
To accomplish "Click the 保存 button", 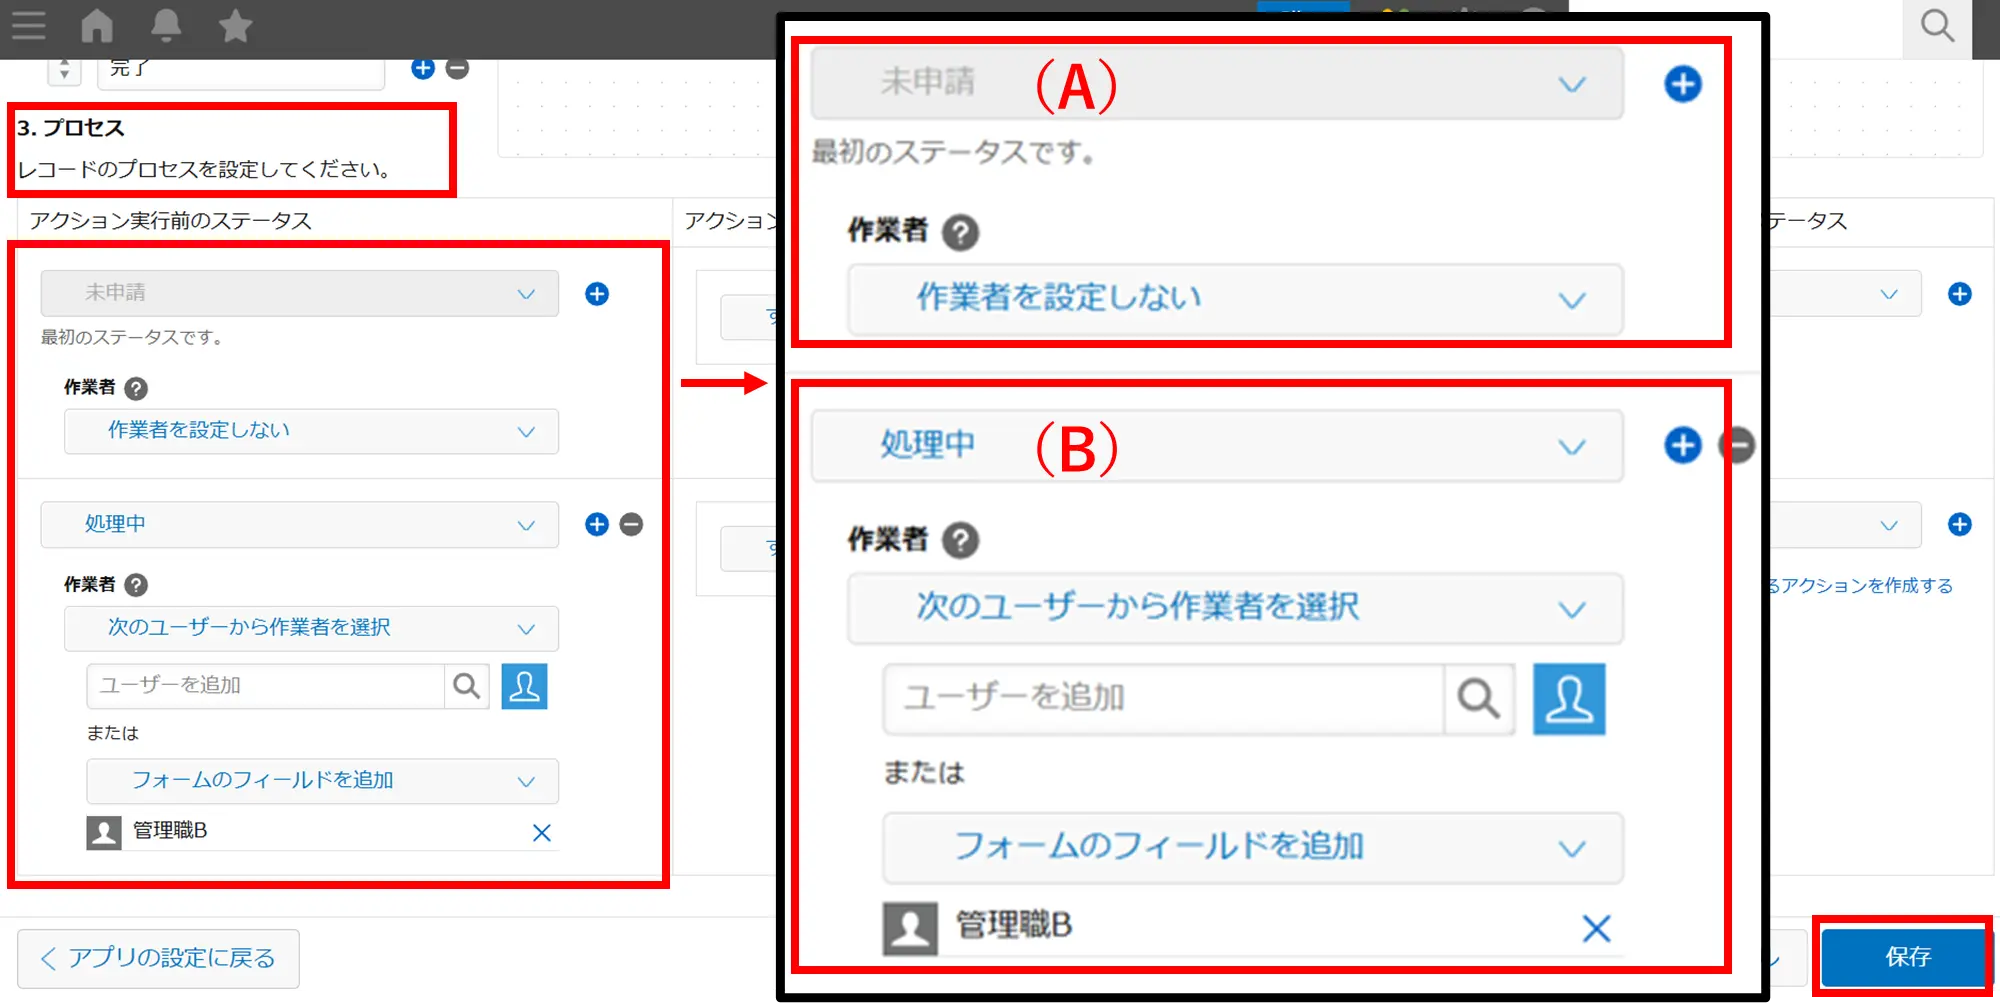I will pyautogui.click(x=1906, y=957).
